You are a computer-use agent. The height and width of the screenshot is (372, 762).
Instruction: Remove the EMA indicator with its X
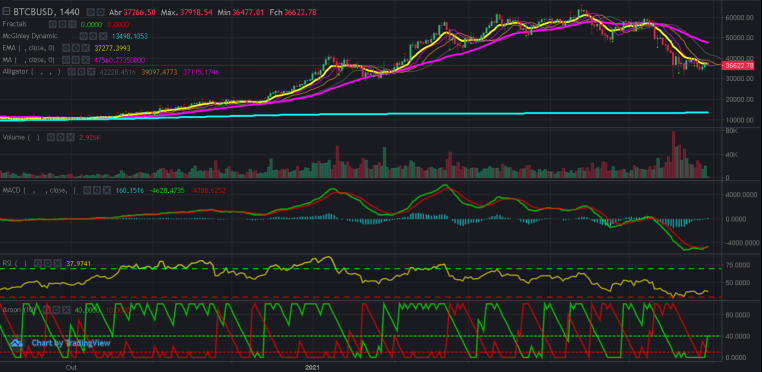pos(86,48)
